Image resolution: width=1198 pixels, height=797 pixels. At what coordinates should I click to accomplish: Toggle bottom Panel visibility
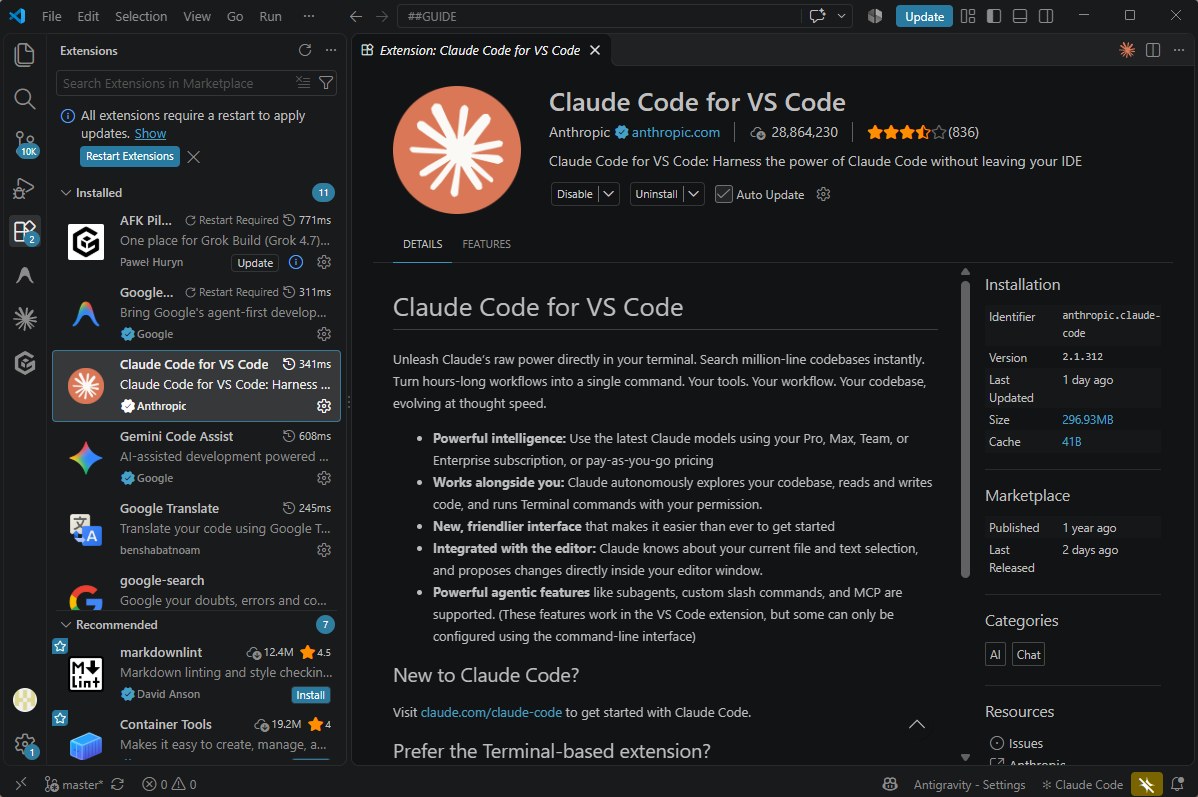(x=1020, y=16)
